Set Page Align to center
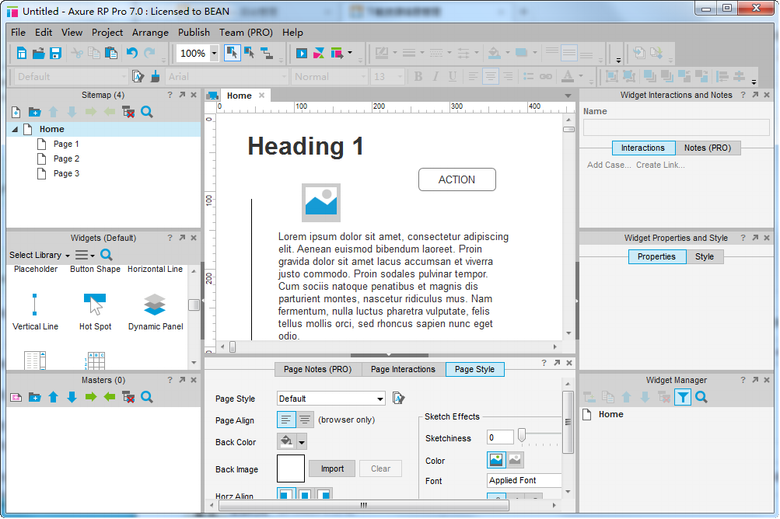The height and width of the screenshot is (519, 780). pos(305,419)
